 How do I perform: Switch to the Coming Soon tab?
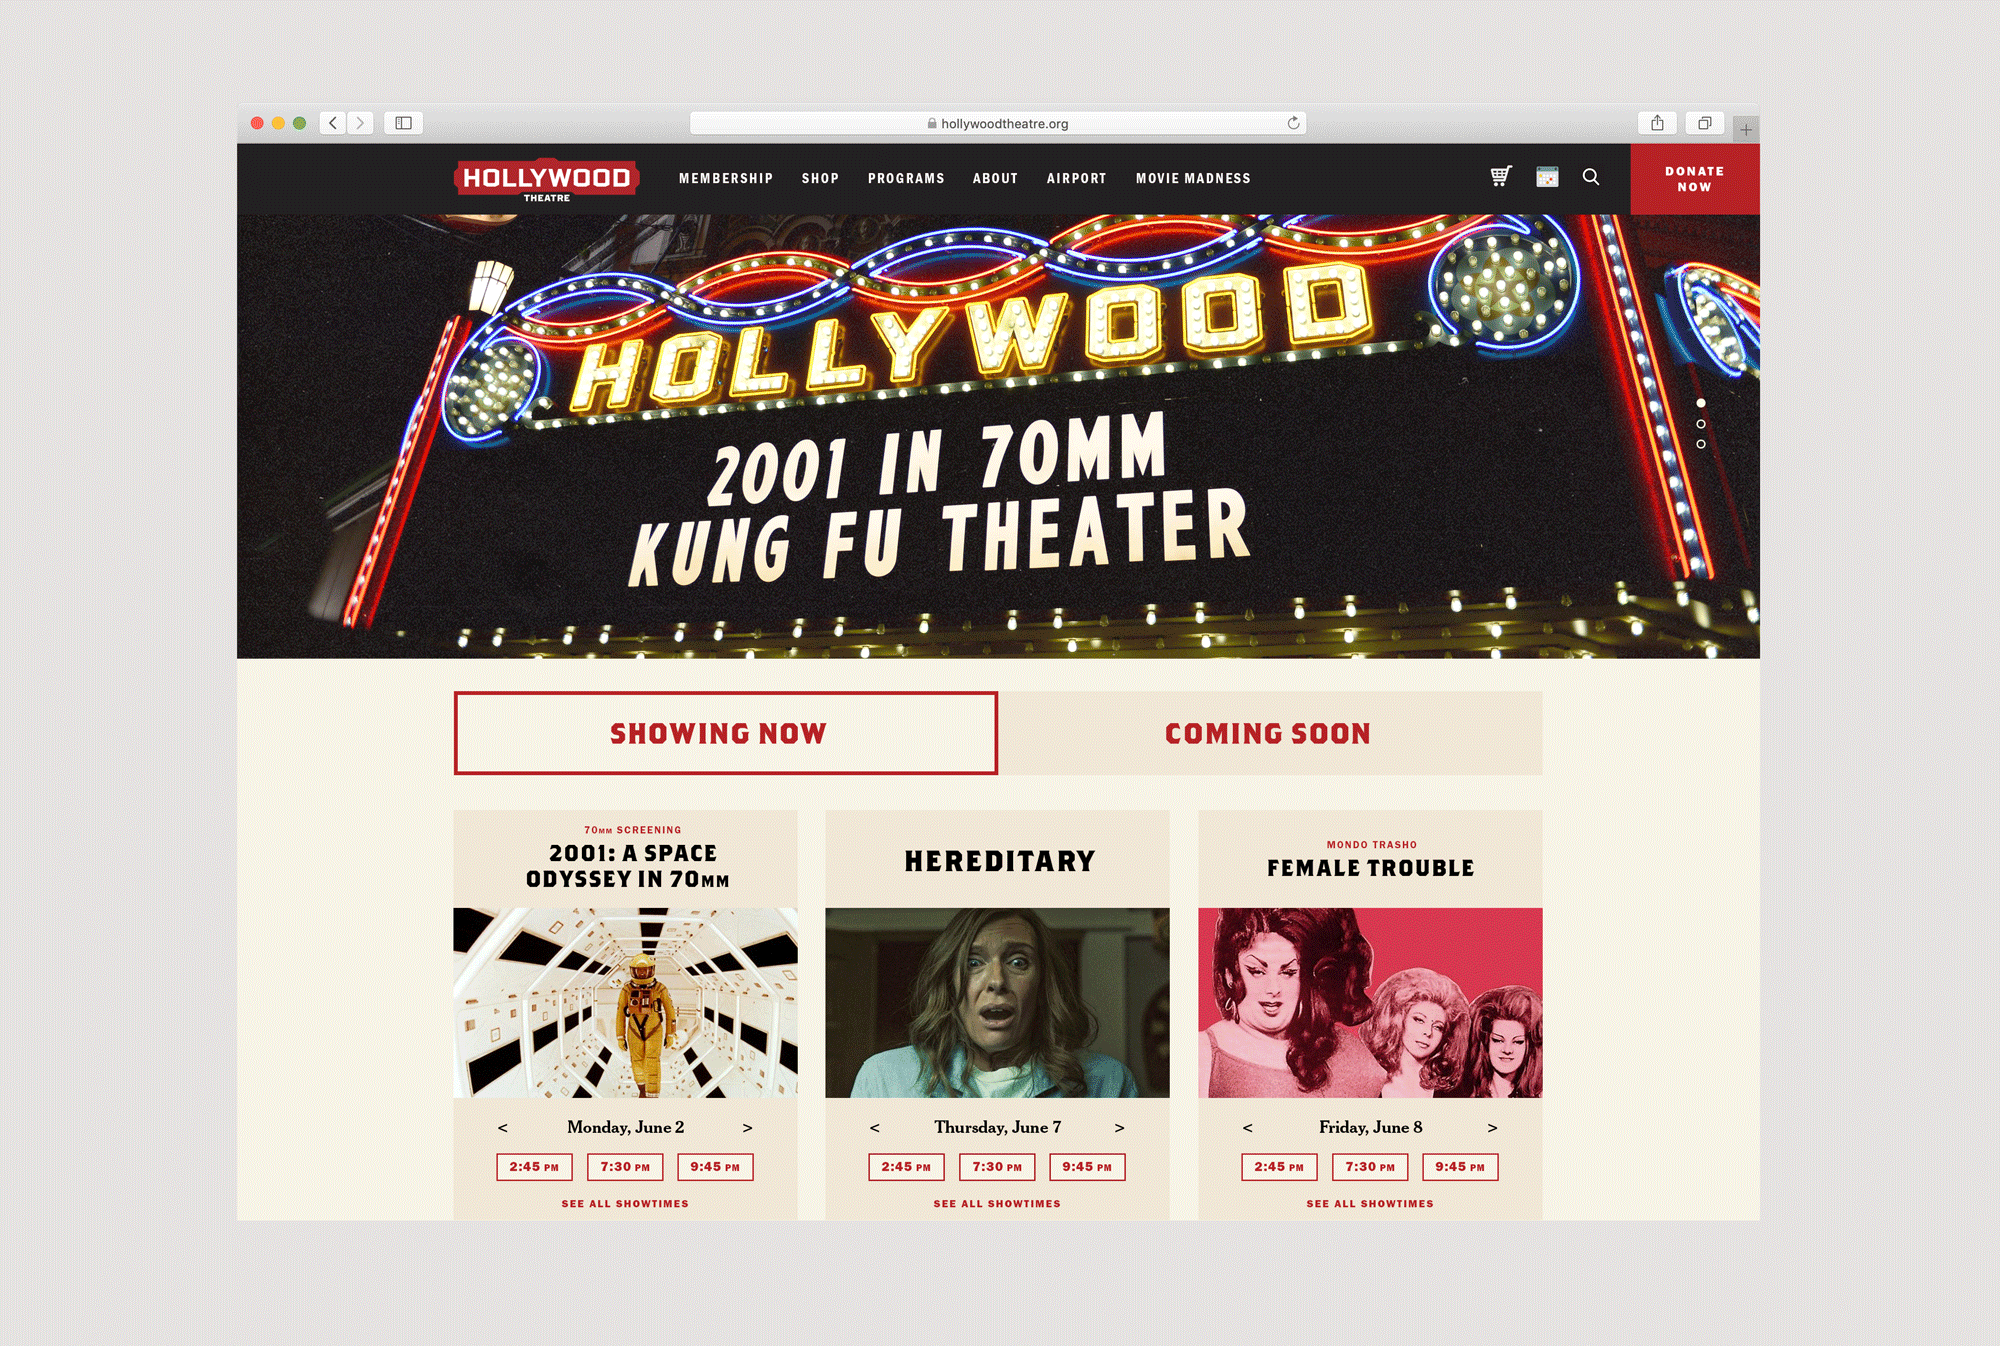tap(1270, 733)
